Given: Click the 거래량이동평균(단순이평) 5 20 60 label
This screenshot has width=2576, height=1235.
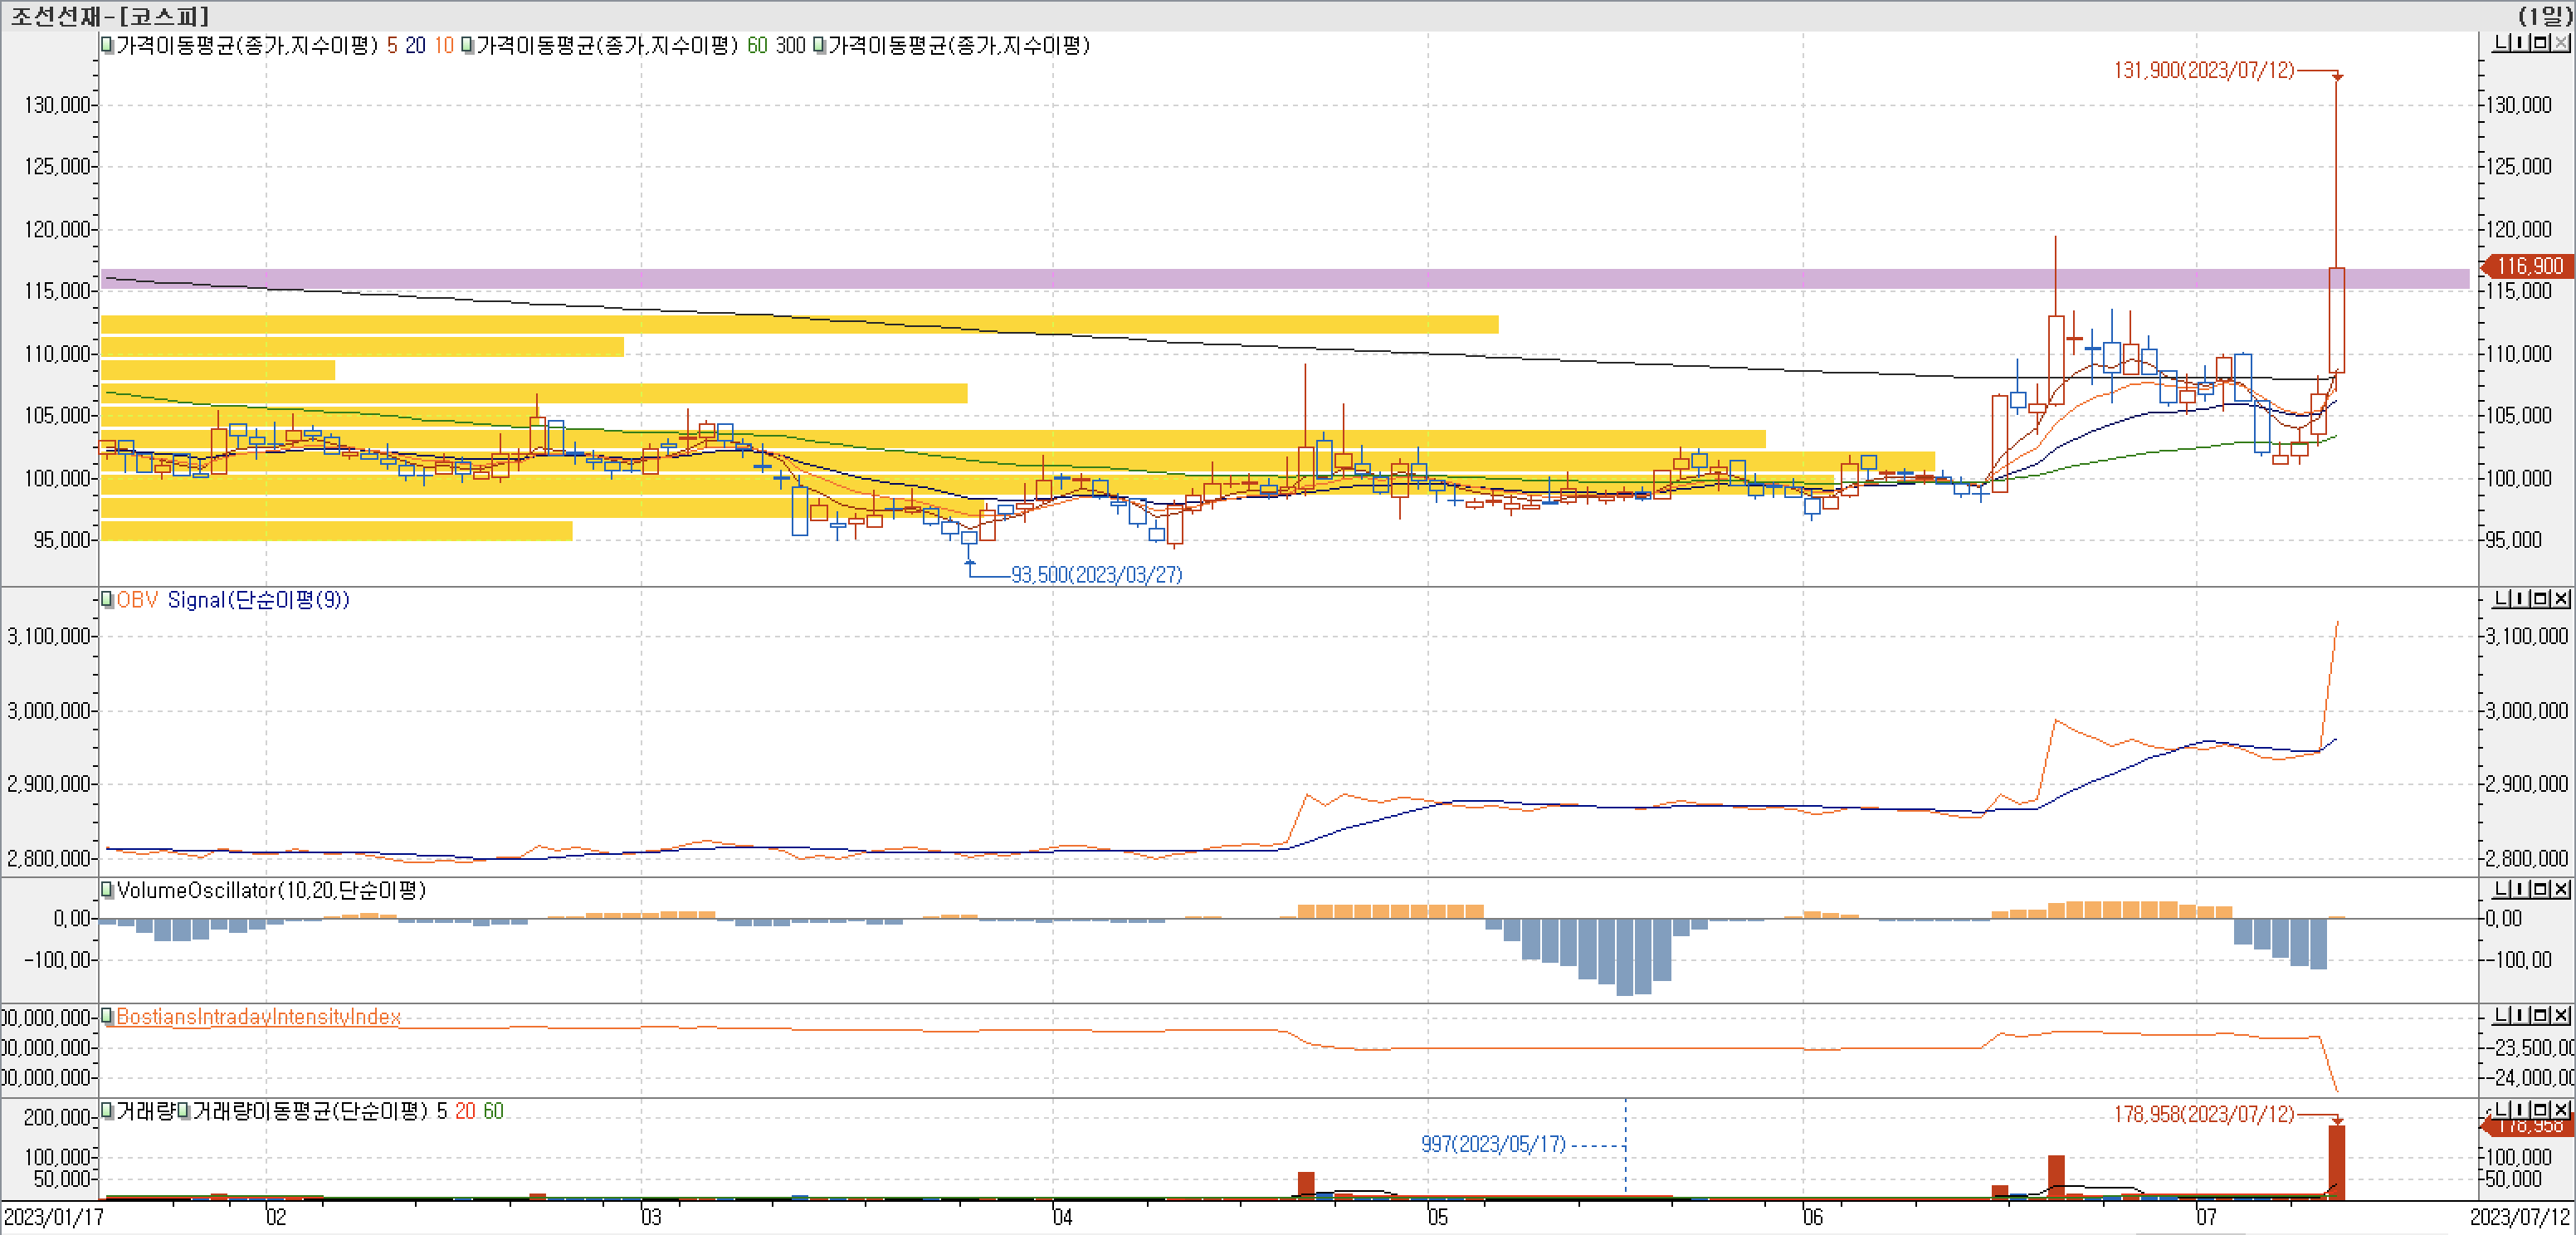Looking at the screenshot, I should (347, 1111).
